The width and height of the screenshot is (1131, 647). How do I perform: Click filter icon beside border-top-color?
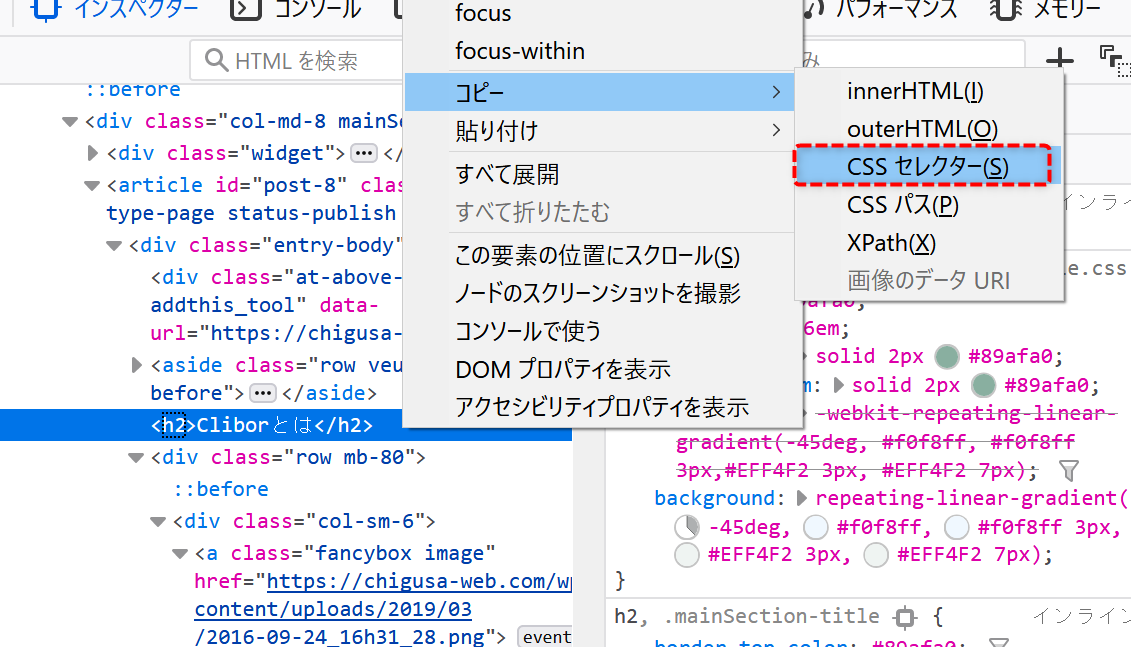[998, 642]
